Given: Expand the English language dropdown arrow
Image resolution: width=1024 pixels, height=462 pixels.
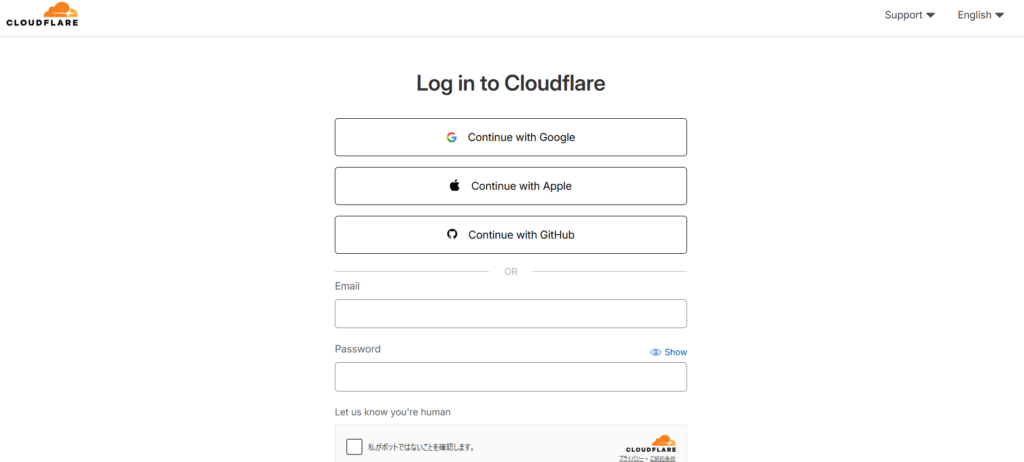Looking at the screenshot, I should click(x=999, y=16).
